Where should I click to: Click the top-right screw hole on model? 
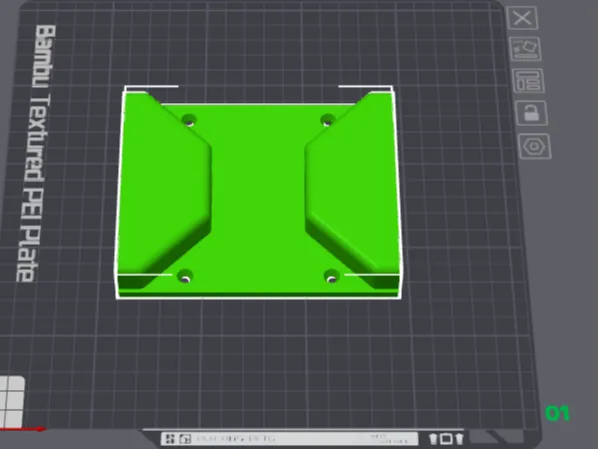(327, 120)
